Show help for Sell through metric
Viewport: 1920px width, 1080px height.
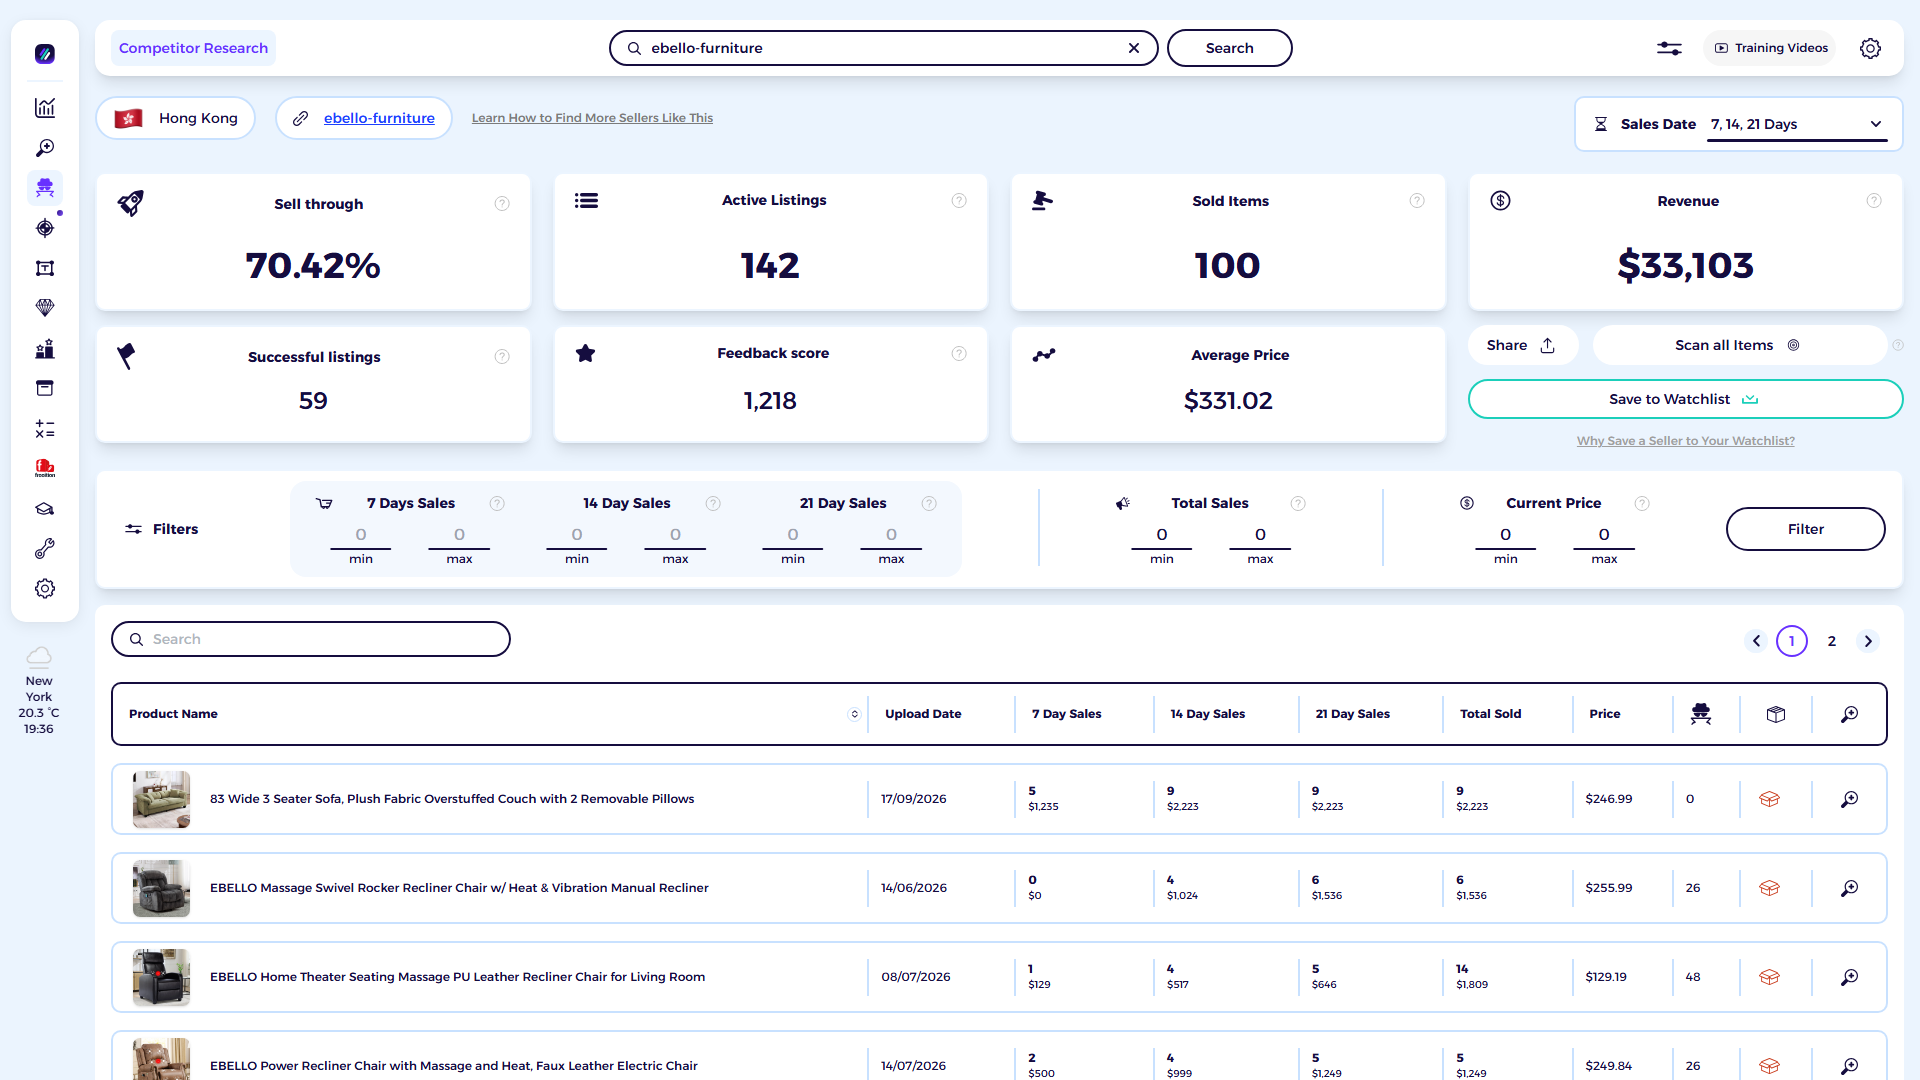click(502, 204)
